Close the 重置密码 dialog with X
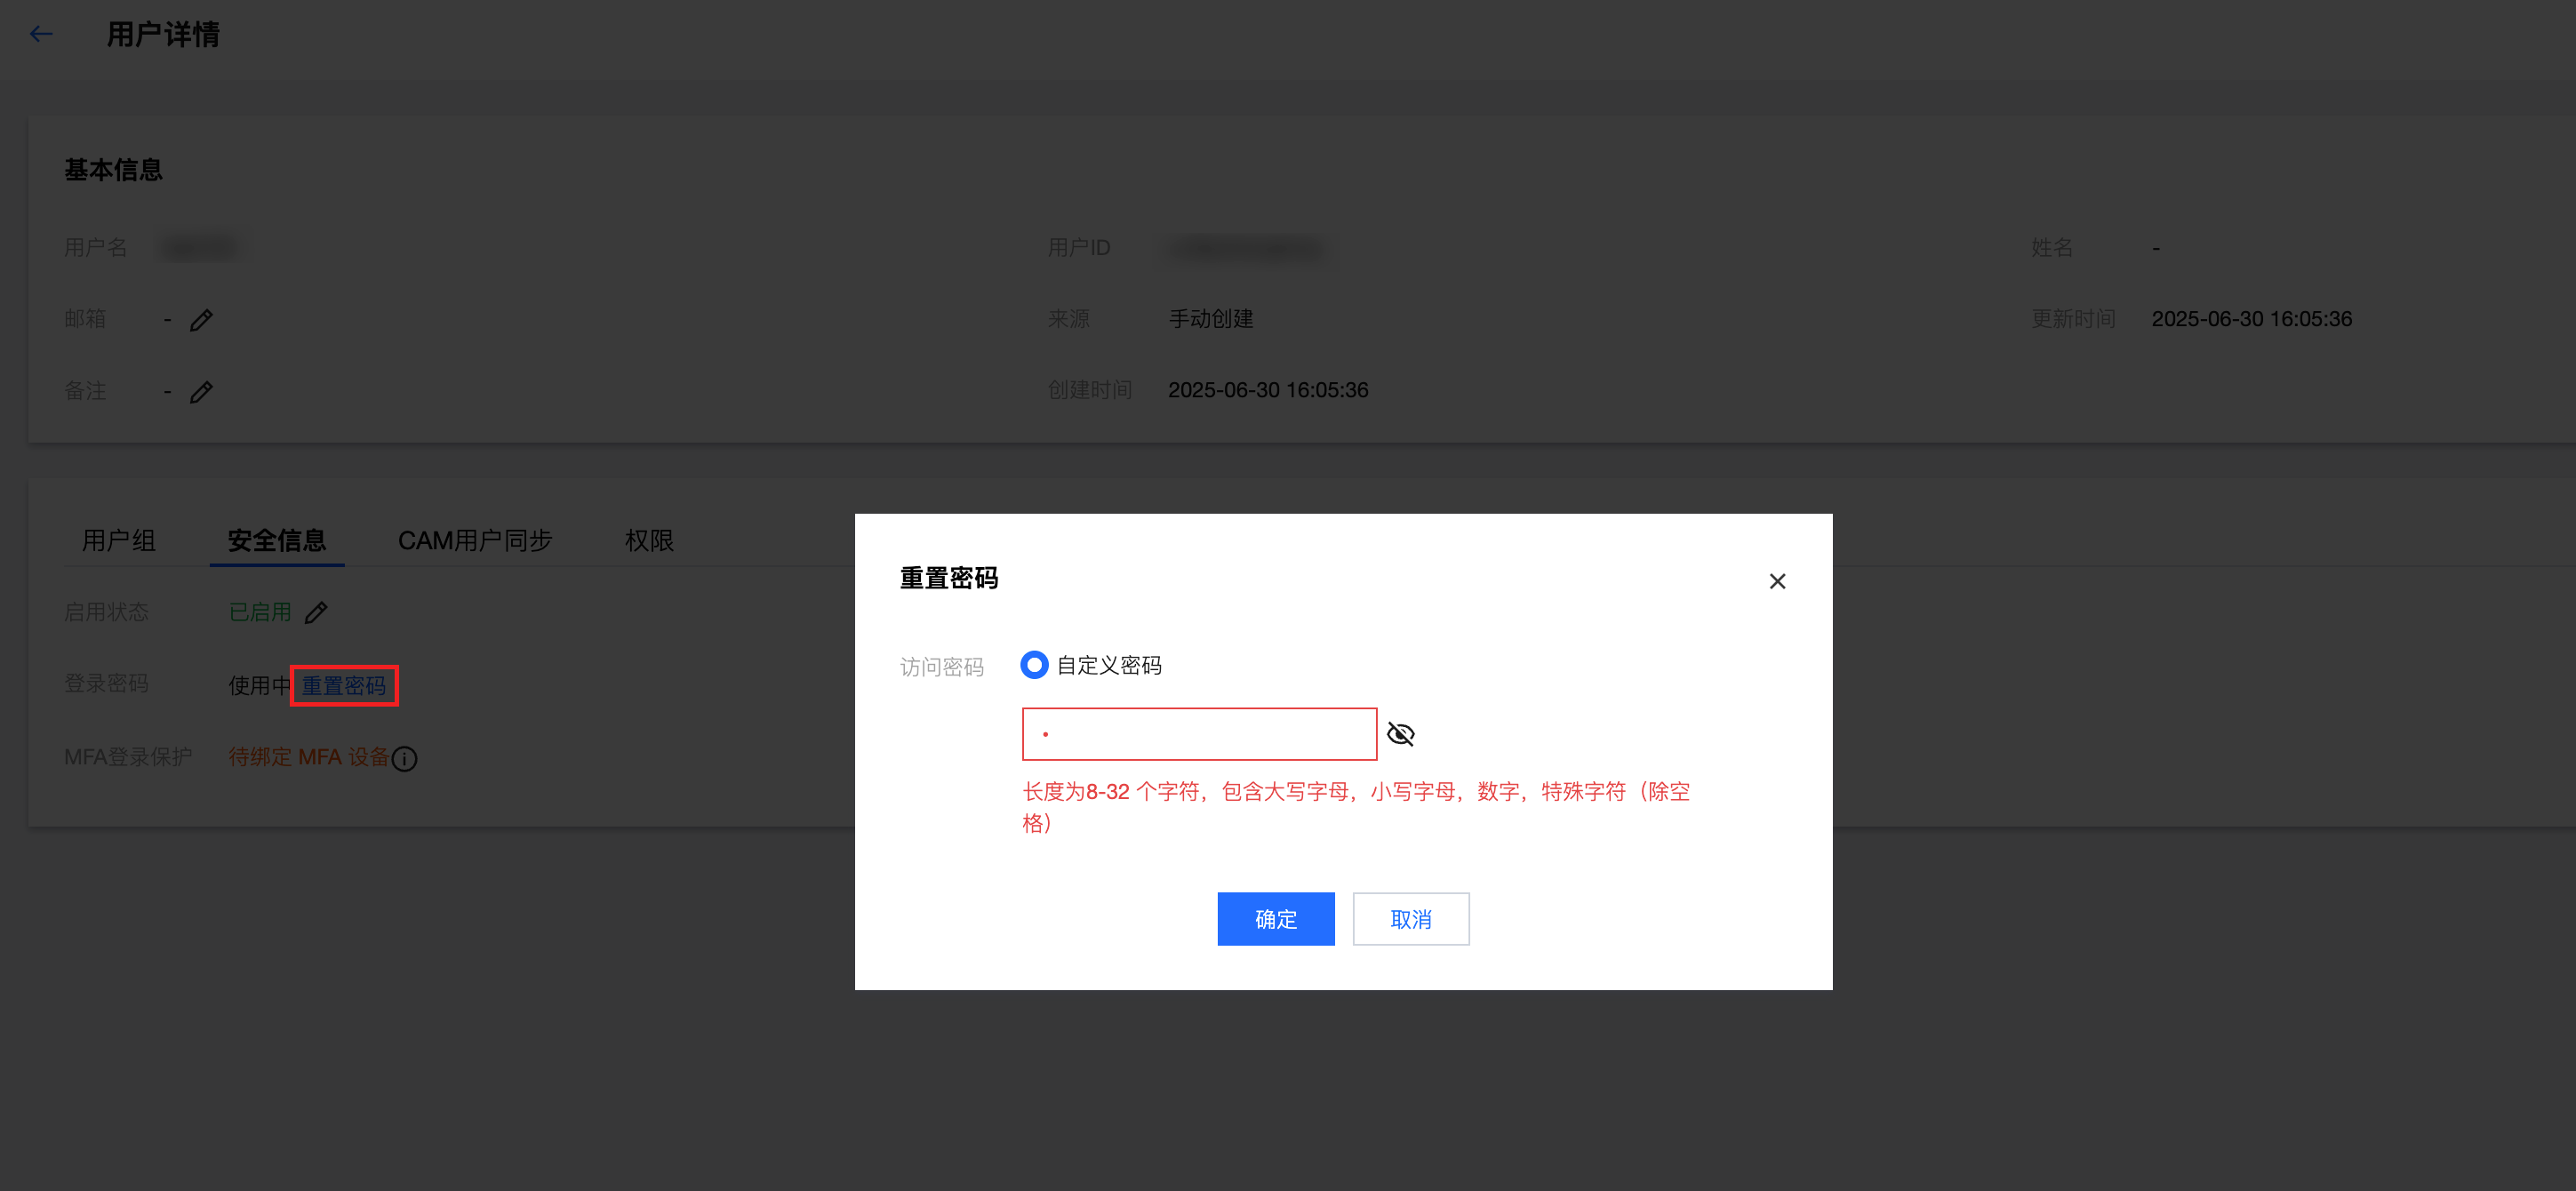2576x1191 pixels. [1776, 581]
